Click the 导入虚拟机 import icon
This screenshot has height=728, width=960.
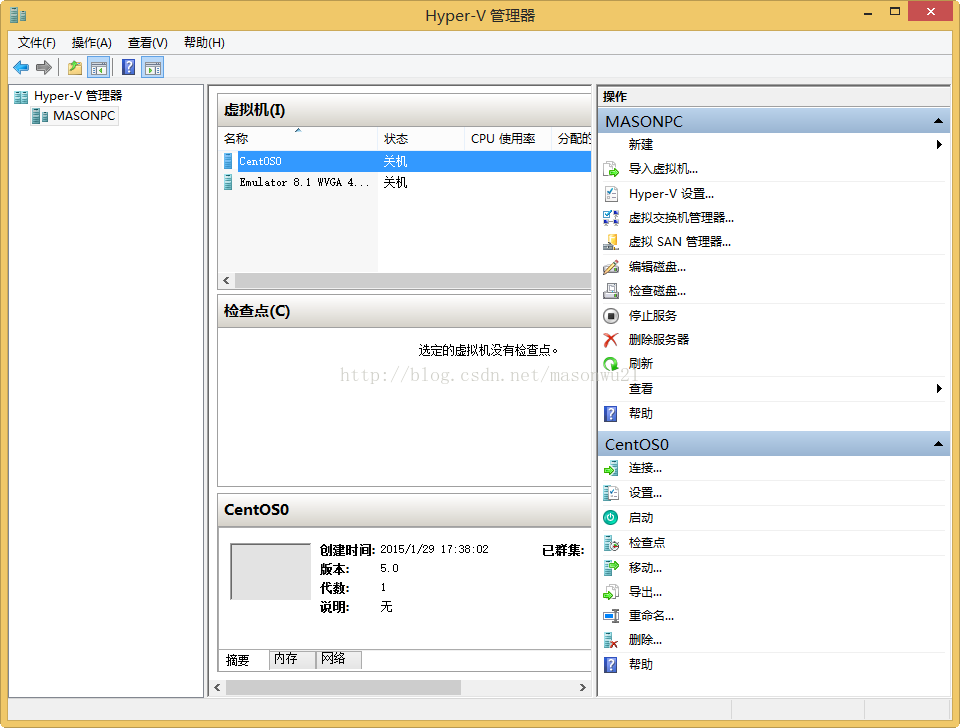point(611,169)
